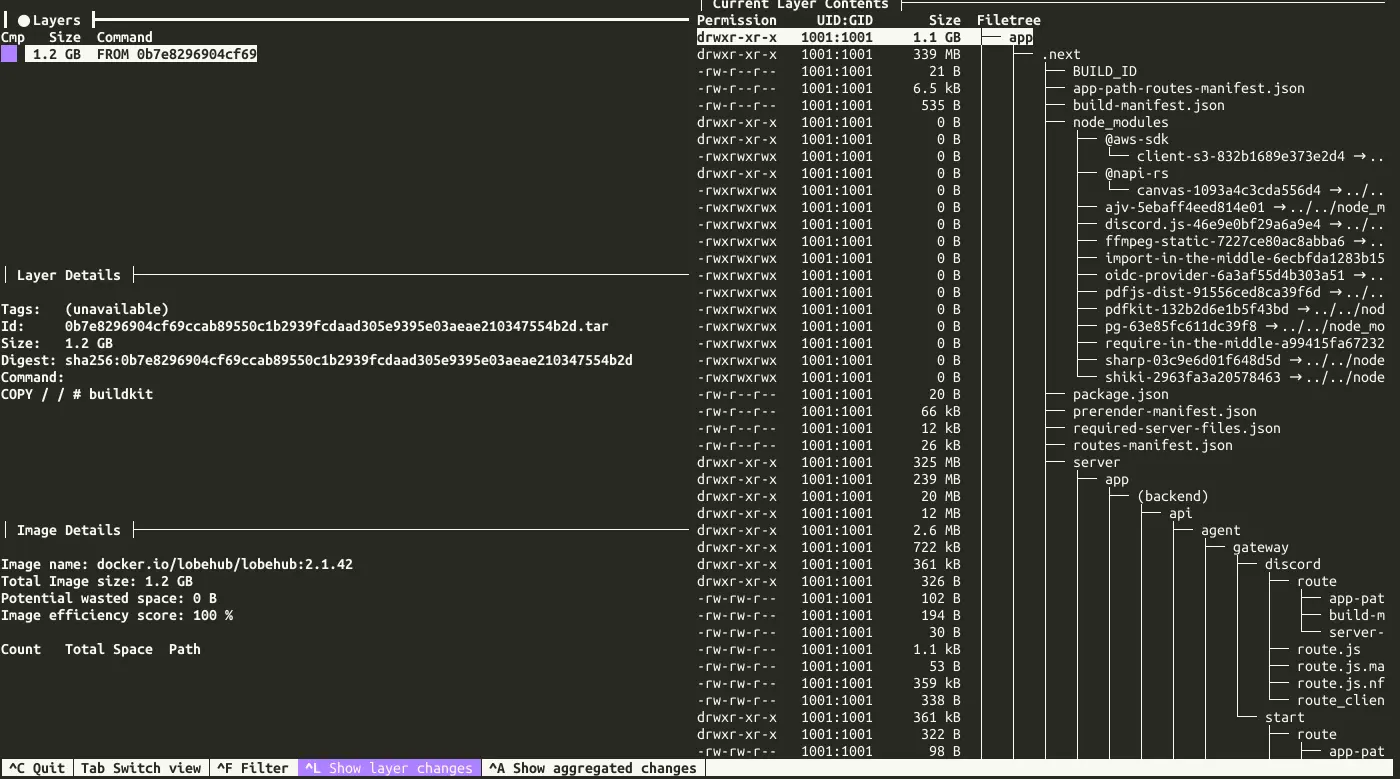Focus the Layer Details panel header

pos(68,275)
